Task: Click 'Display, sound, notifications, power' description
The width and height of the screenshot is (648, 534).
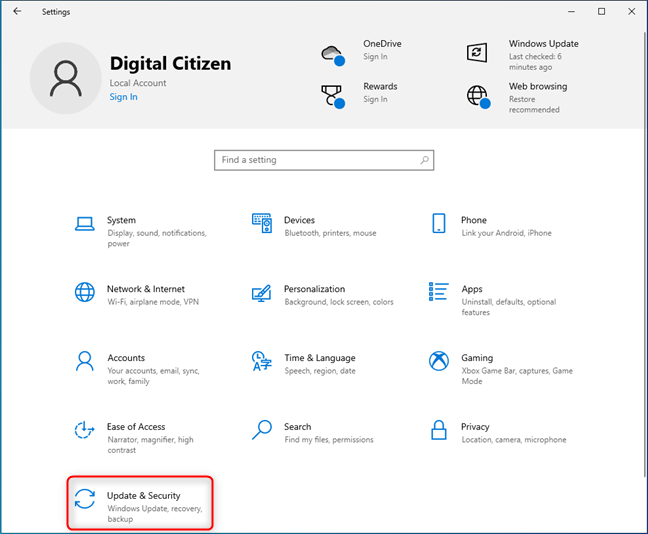Action: coord(157,238)
